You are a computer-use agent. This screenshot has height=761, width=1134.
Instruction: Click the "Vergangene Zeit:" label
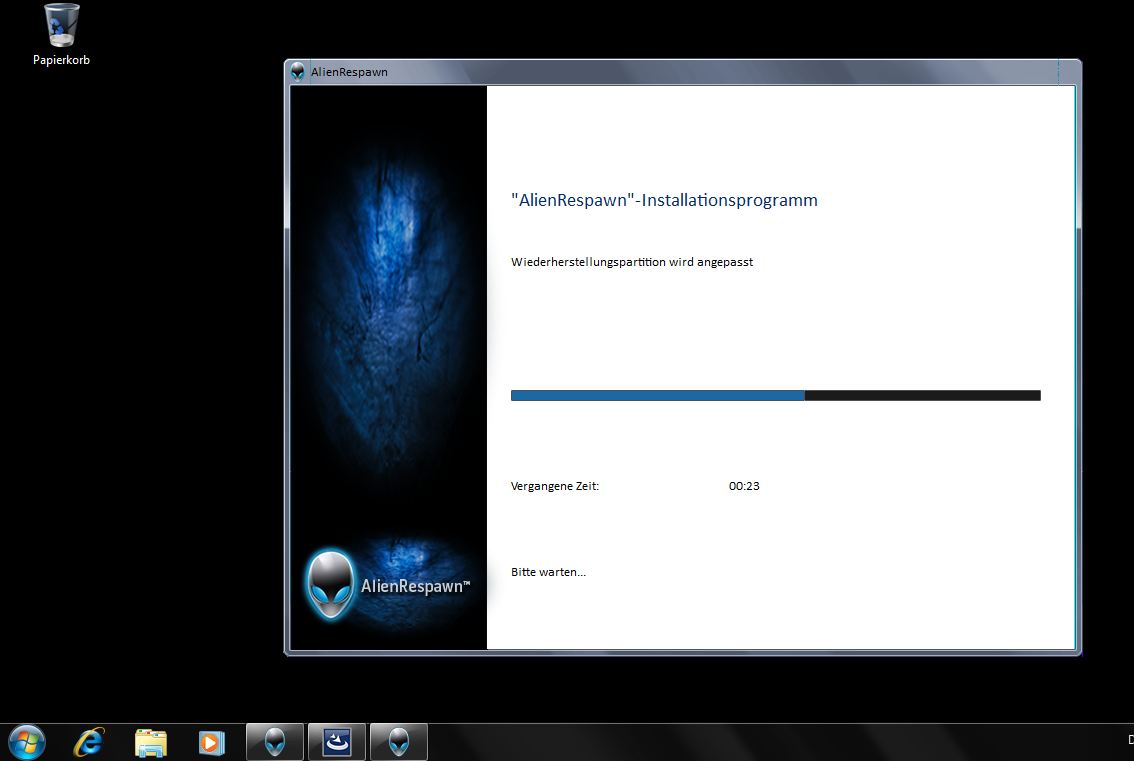(x=555, y=486)
